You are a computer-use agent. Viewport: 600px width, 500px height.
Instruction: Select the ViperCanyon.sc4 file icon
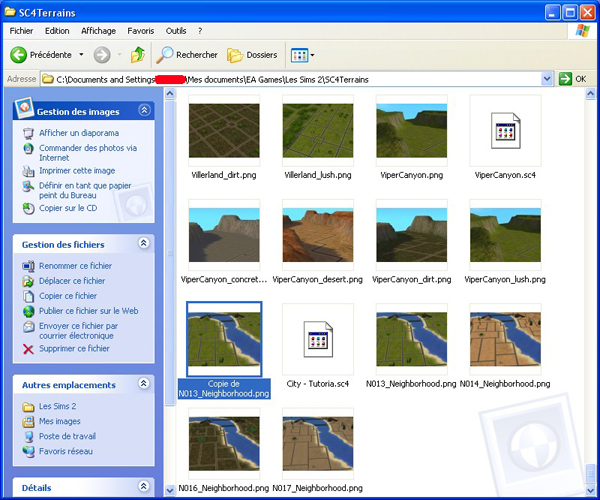coord(505,130)
